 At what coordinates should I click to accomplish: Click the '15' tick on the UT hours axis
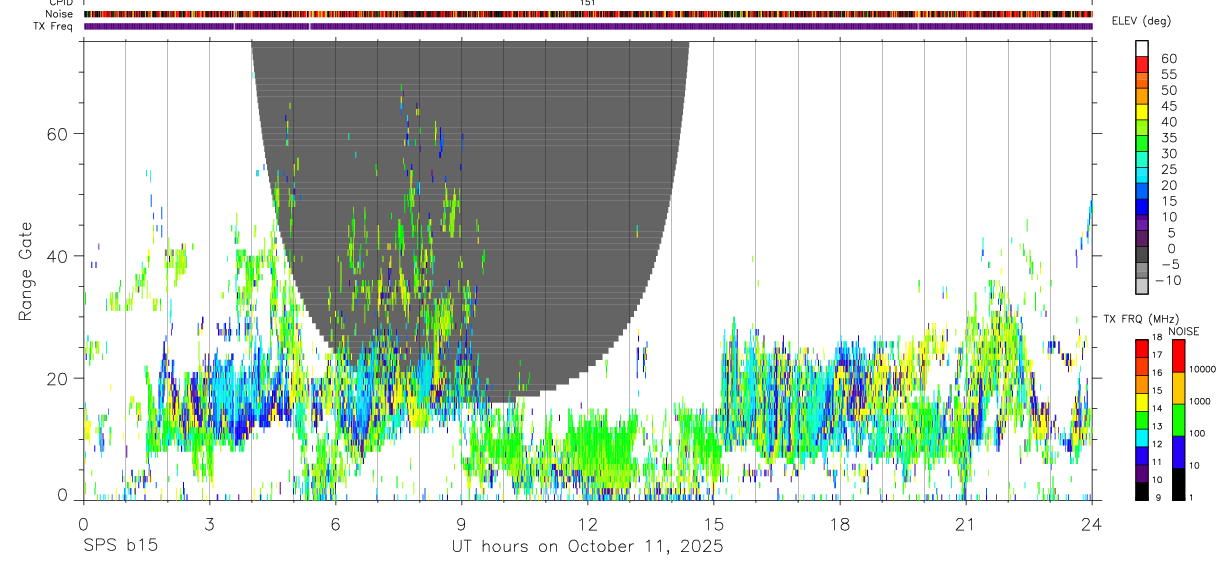click(x=714, y=523)
